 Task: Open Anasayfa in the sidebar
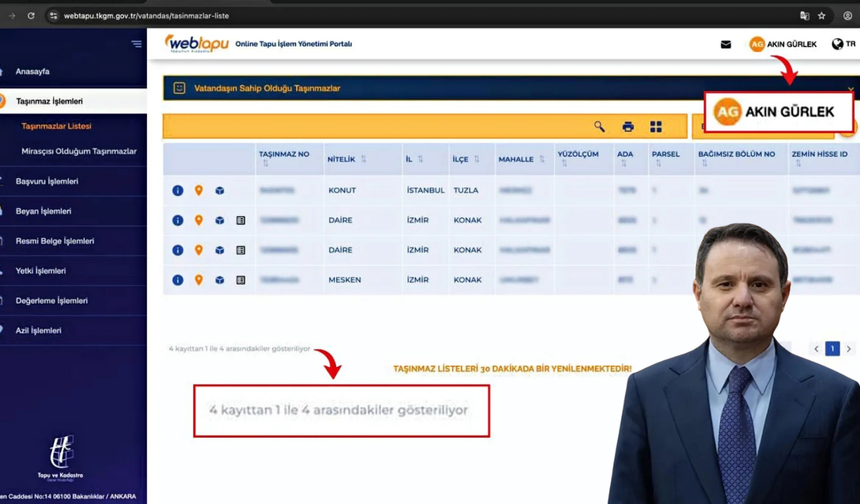[33, 72]
